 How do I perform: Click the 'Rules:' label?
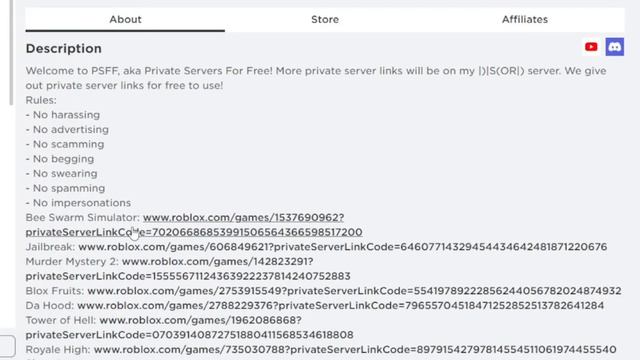41,100
